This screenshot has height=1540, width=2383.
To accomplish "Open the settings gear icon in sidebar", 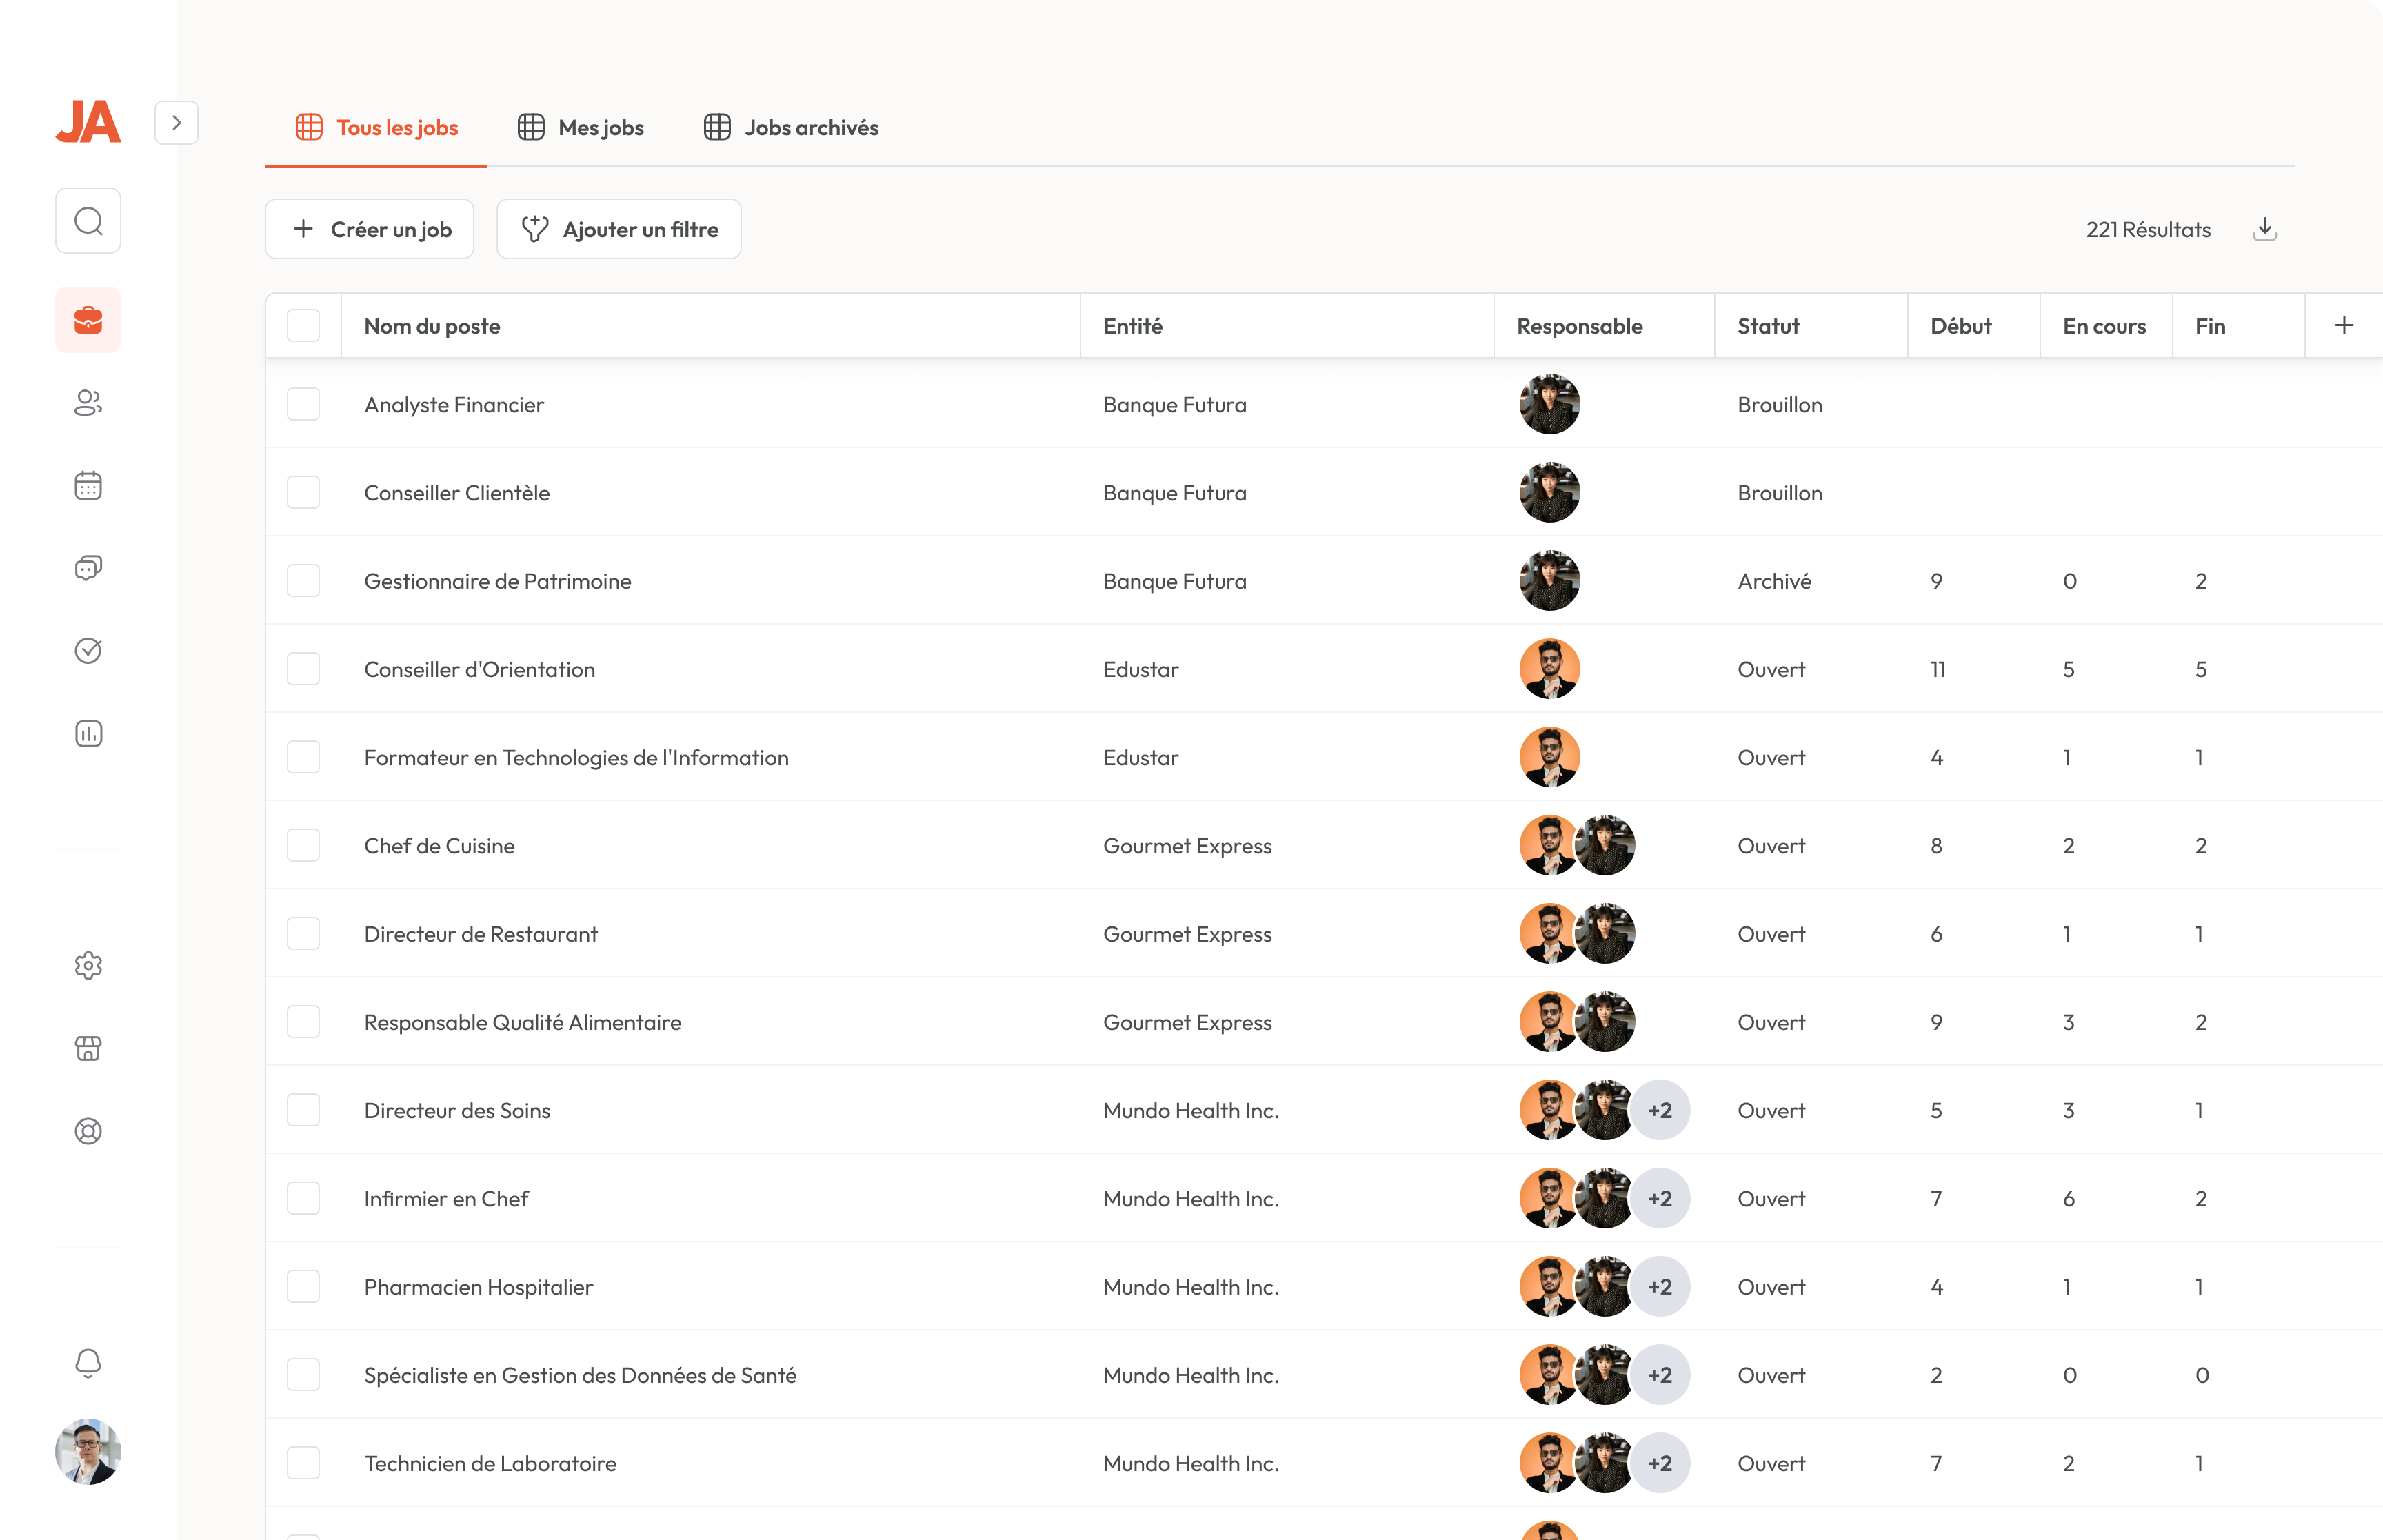I will click(x=88, y=965).
